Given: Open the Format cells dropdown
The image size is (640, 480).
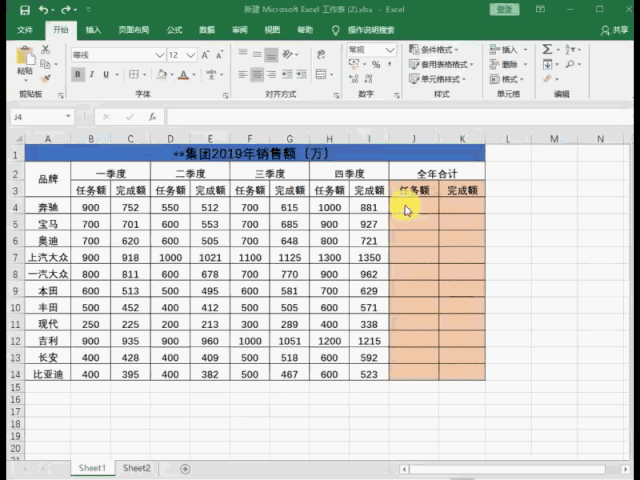Looking at the screenshot, I should [x=522, y=79].
